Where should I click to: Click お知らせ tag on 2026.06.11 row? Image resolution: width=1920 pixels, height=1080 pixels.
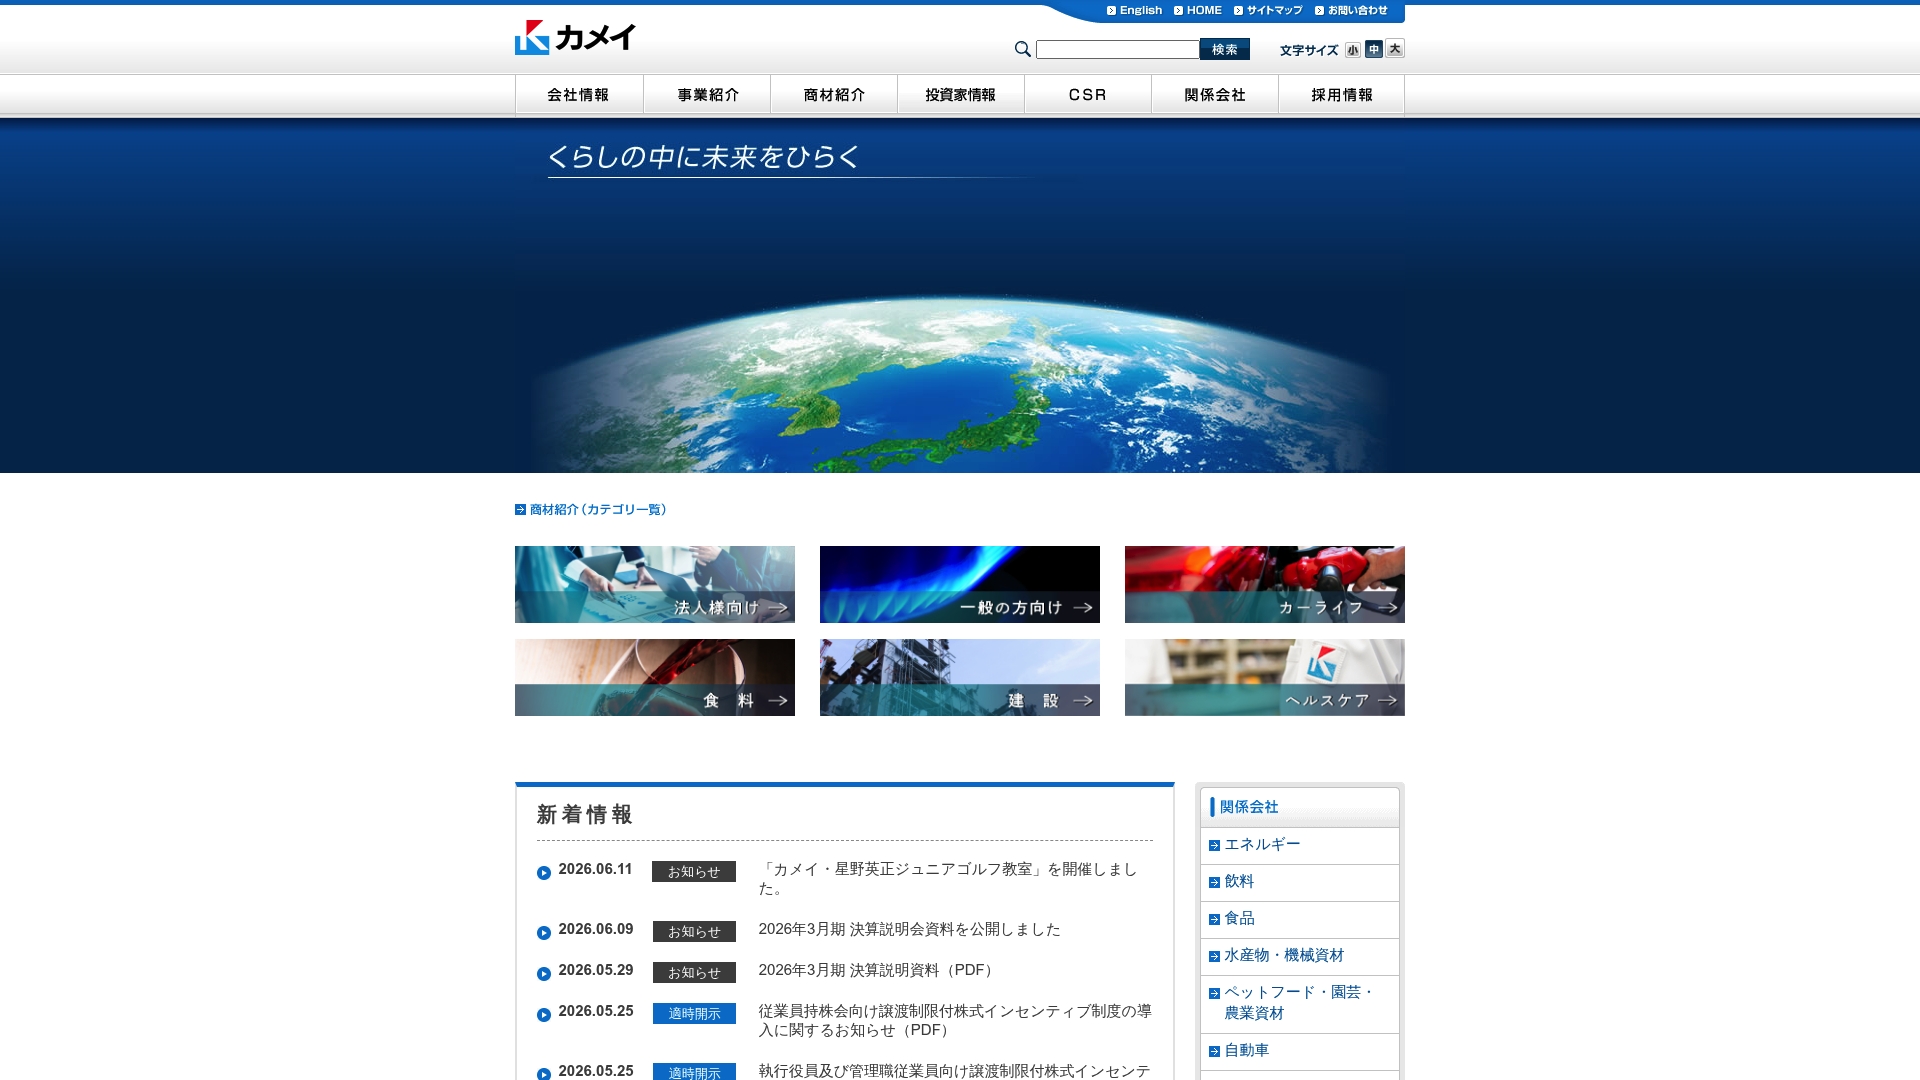pos(694,872)
